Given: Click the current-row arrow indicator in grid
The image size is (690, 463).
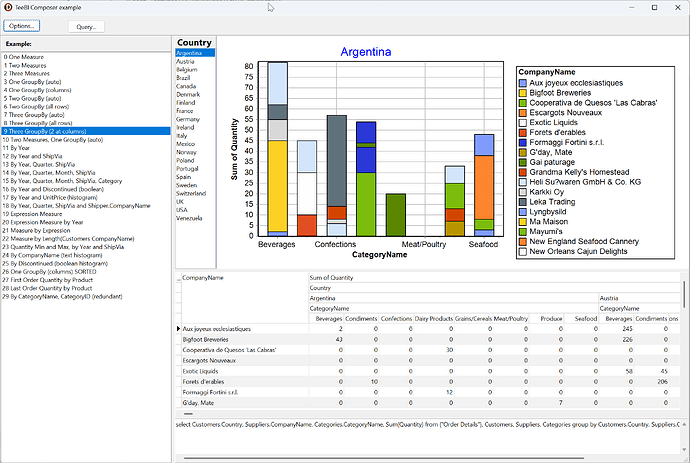Looking at the screenshot, I should 178,329.
